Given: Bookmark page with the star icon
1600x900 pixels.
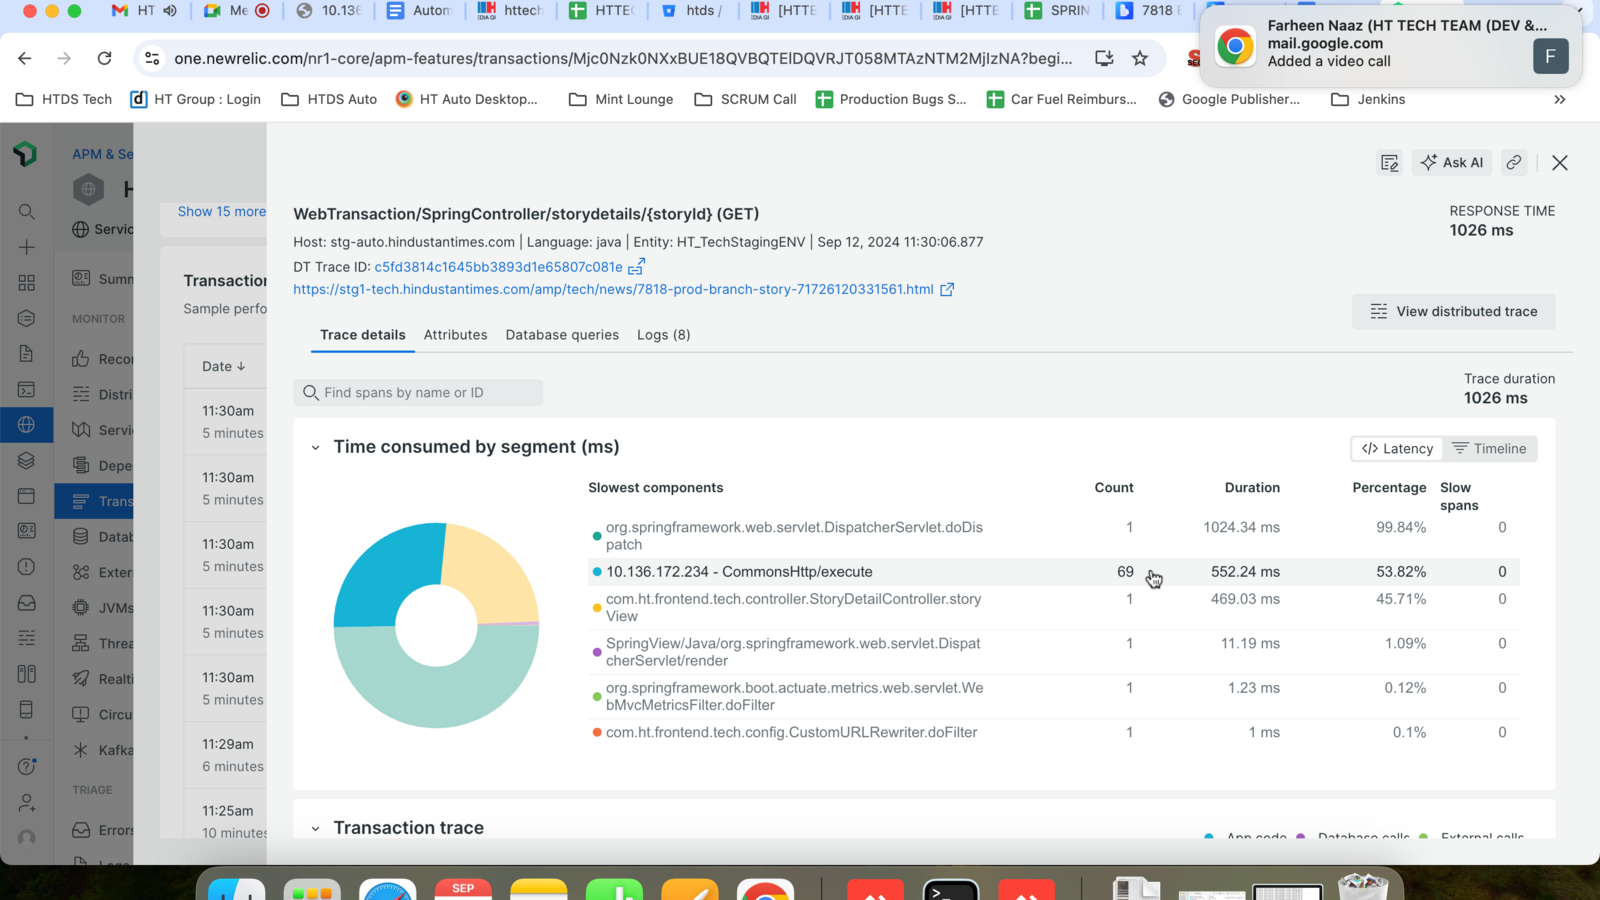Looking at the screenshot, I should 1140,59.
